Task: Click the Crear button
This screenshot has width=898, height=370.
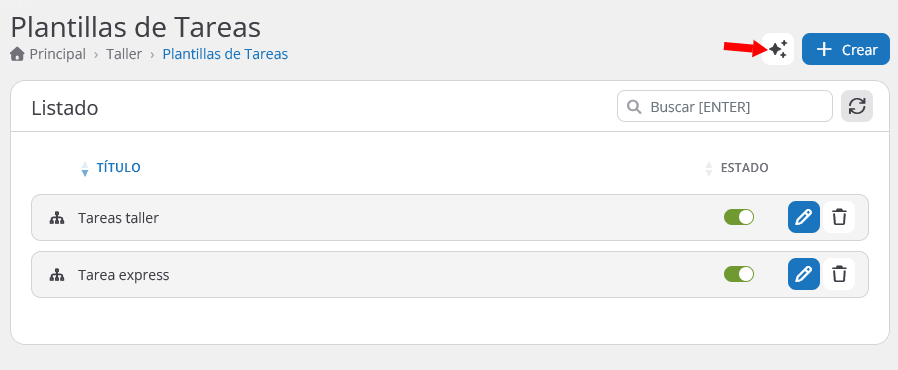Action: tap(846, 49)
